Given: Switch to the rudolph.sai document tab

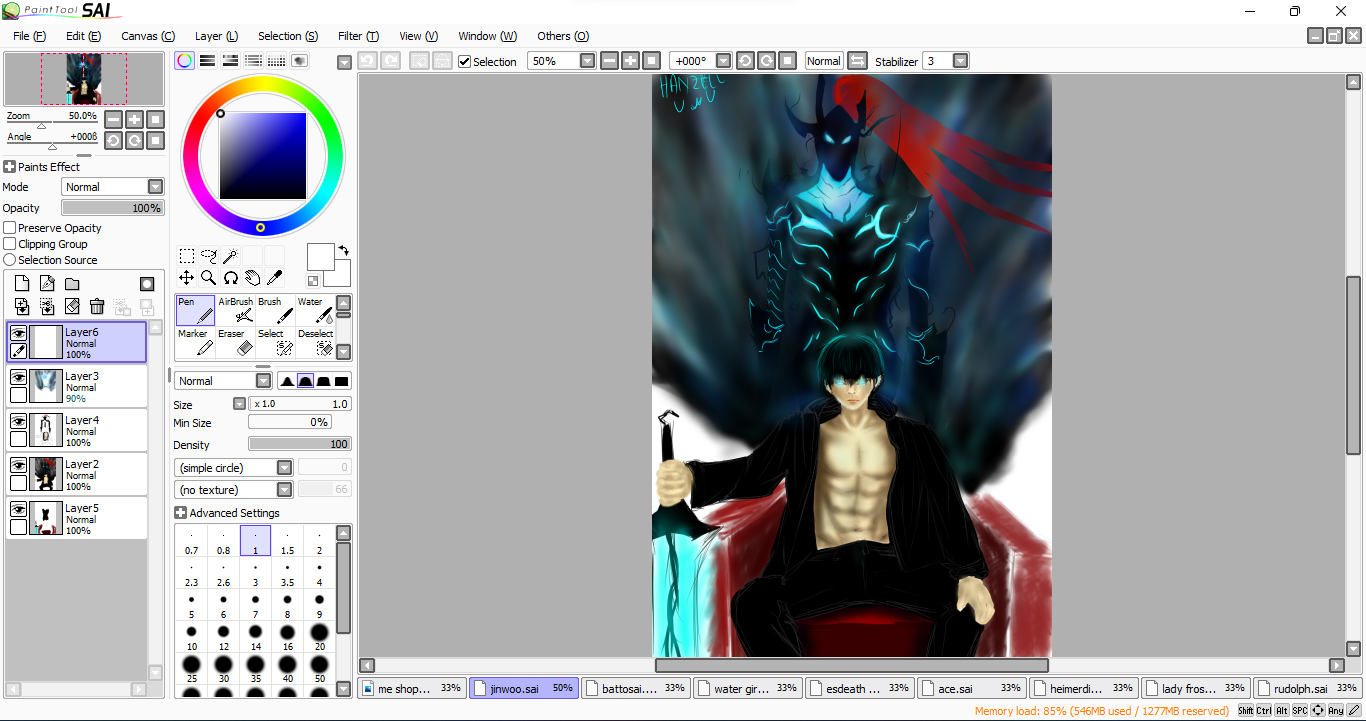Looking at the screenshot, I should pyautogui.click(x=1306, y=688).
